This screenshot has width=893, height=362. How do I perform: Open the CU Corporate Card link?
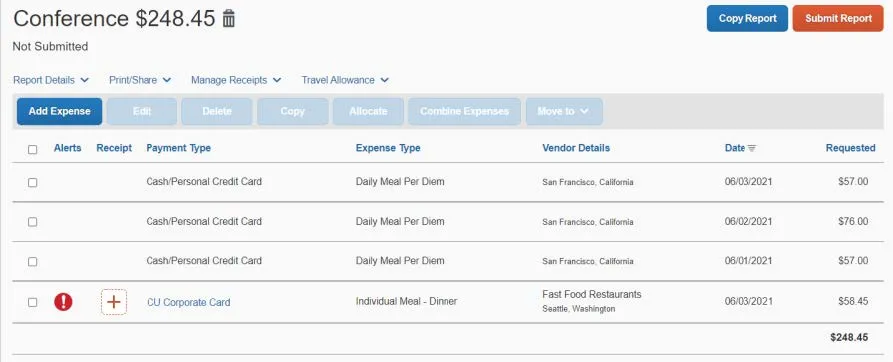pos(189,302)
